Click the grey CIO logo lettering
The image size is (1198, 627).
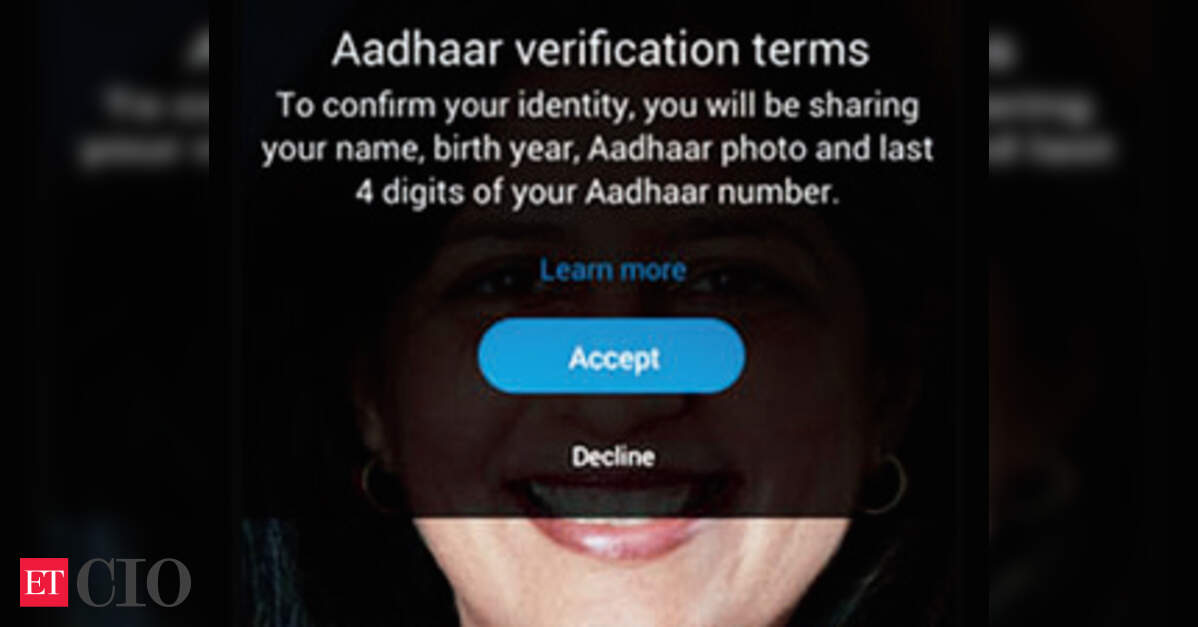click(134, 582)
